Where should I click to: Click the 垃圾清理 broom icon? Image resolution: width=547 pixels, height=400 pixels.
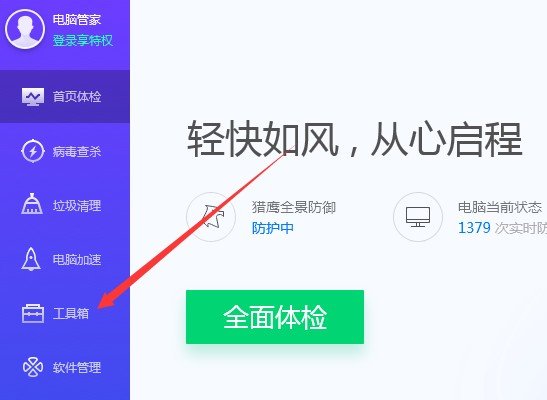(32, 204)
